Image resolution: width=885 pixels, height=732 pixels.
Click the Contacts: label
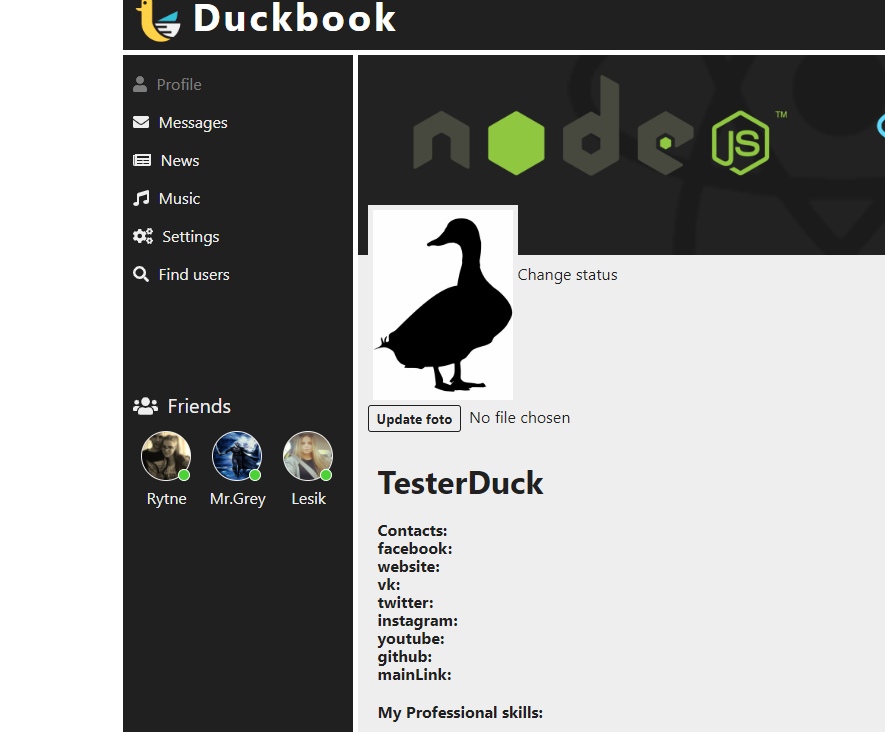[x=413, y=531]
